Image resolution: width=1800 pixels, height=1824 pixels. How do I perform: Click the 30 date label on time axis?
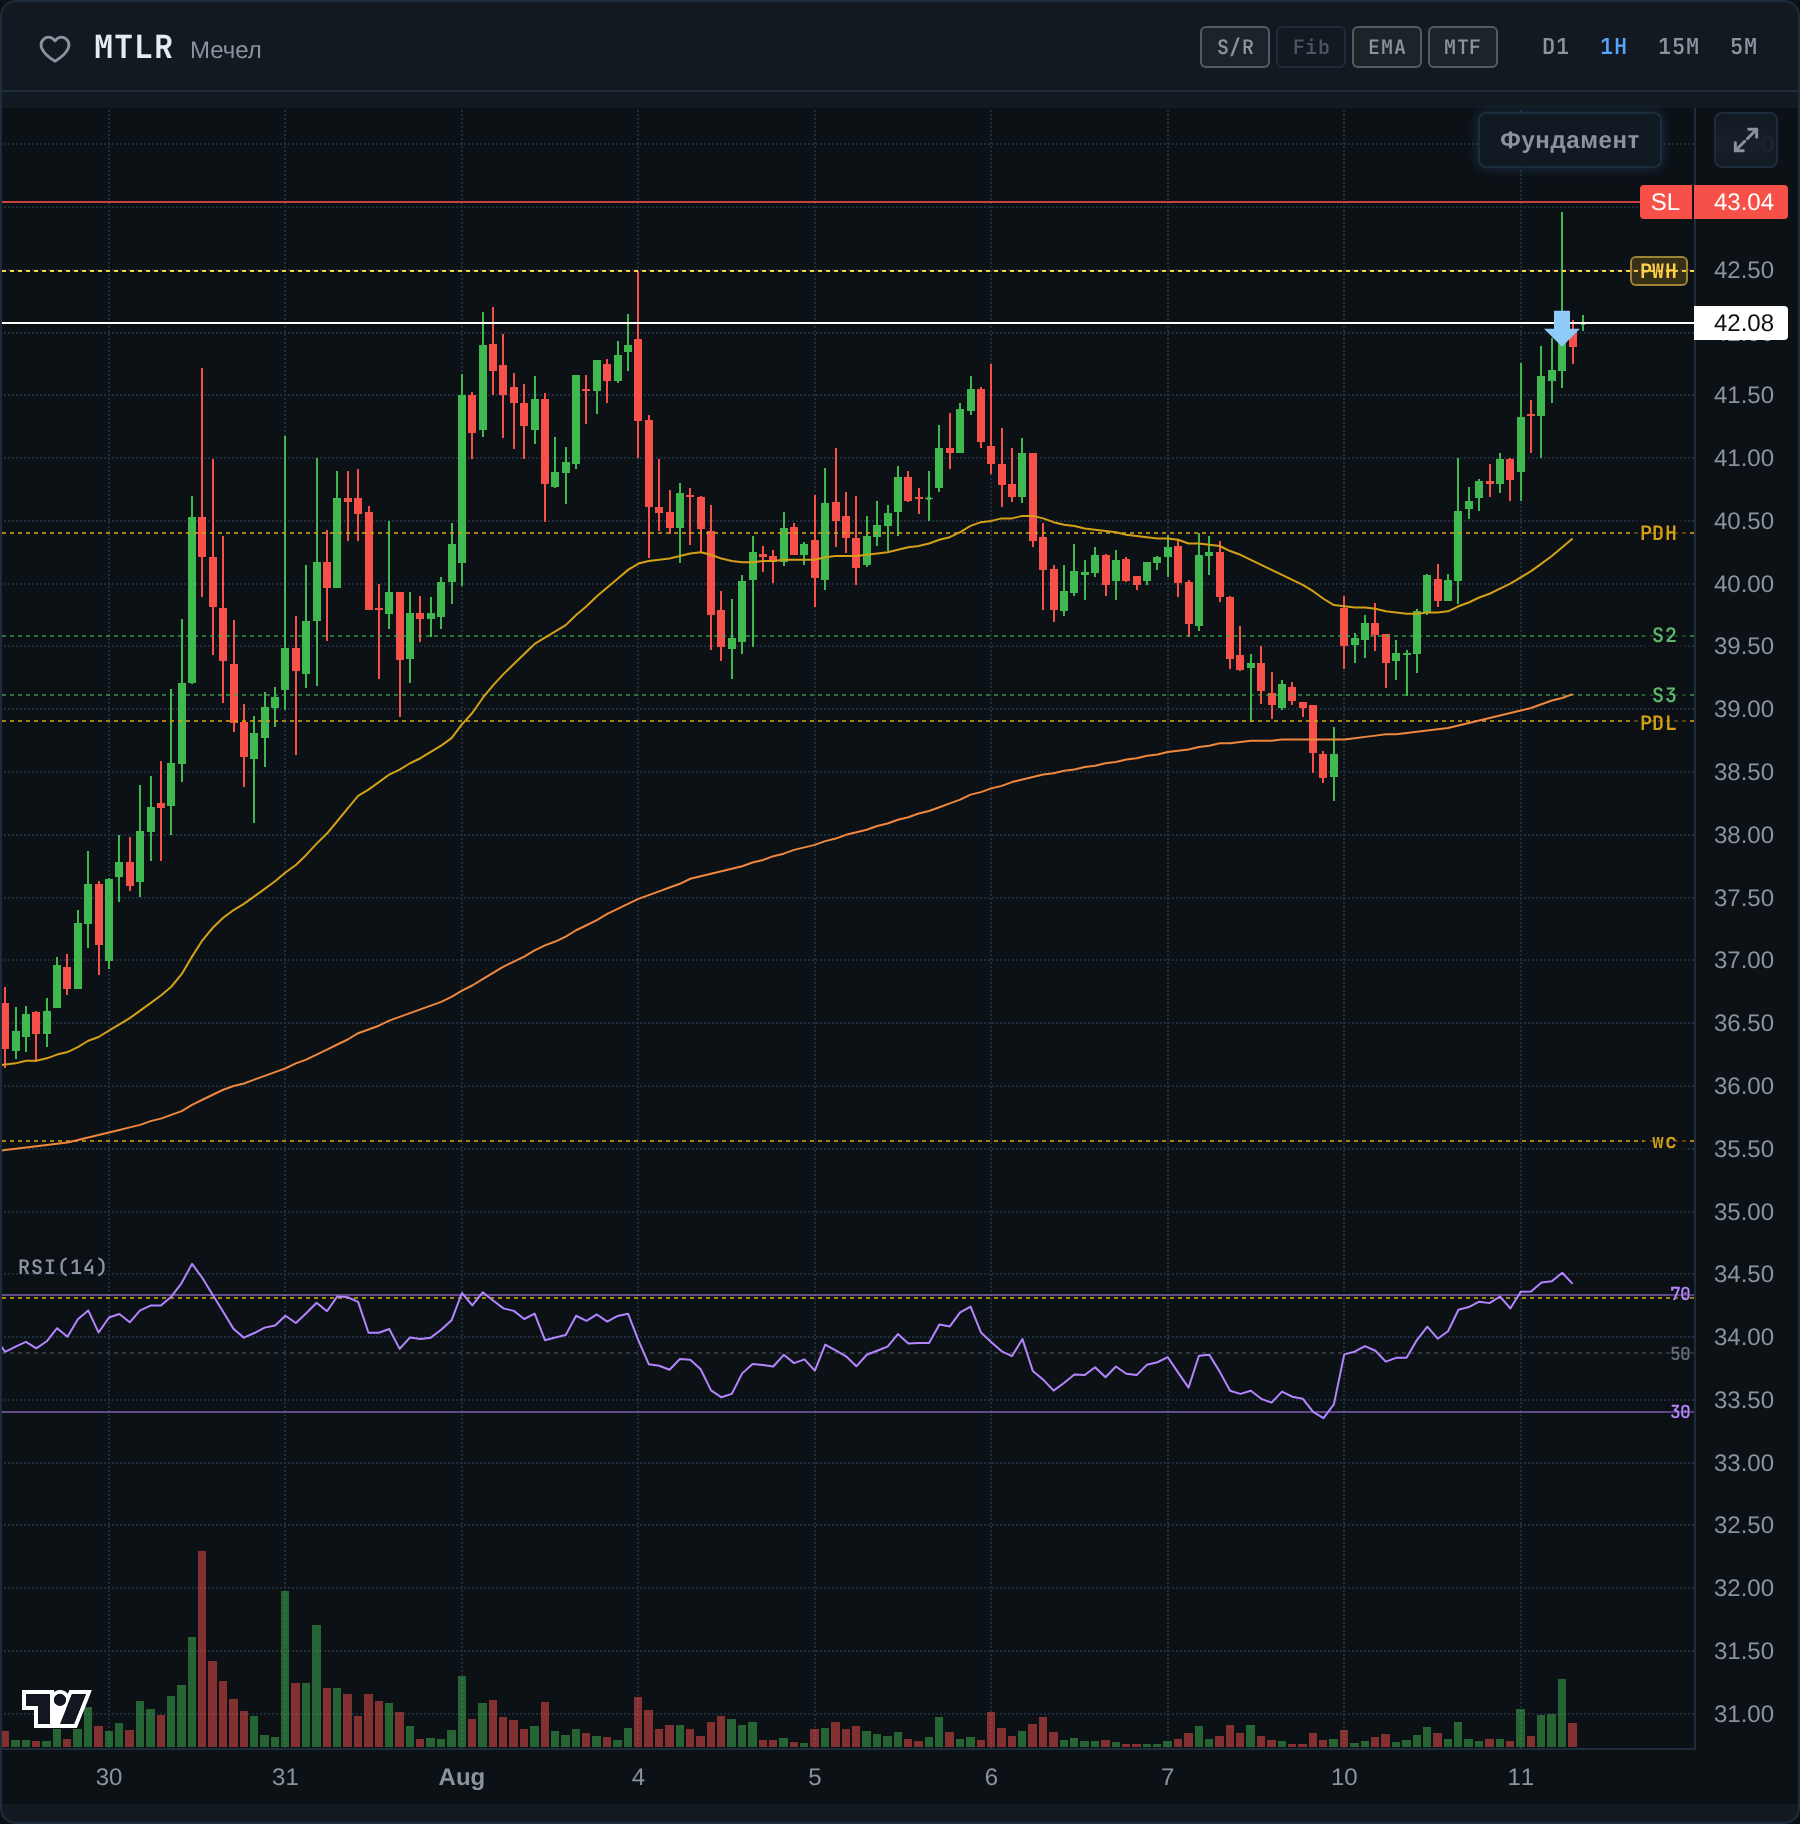[109, 1777]
